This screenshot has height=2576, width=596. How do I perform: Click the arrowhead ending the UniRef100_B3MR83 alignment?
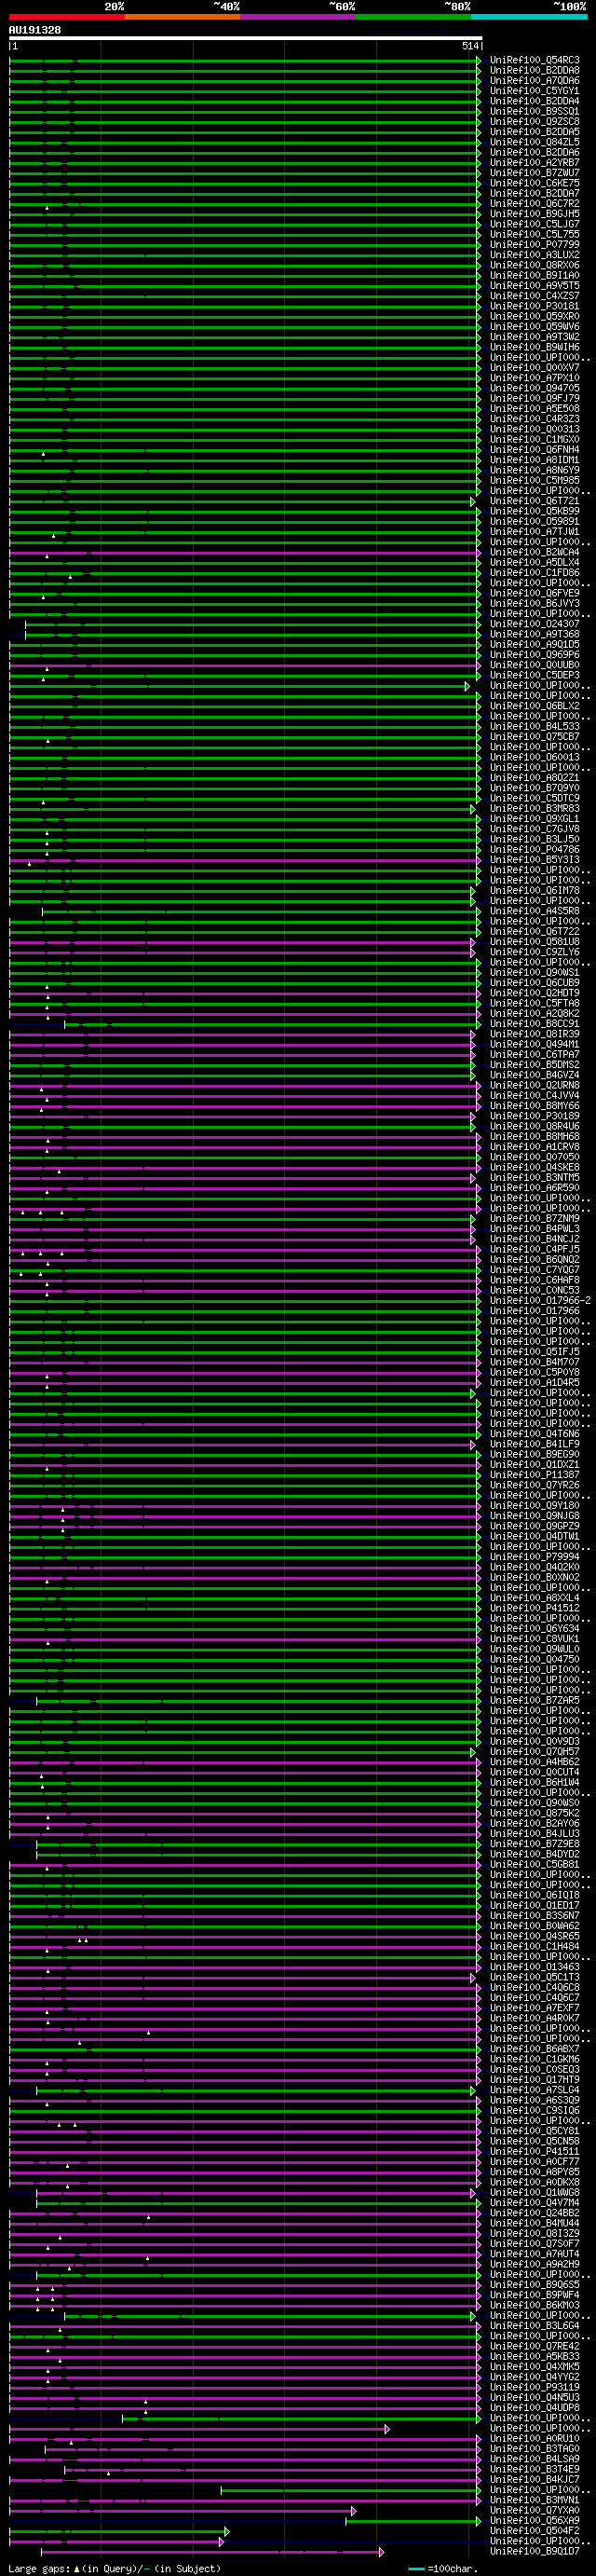(x=473, y=809)
